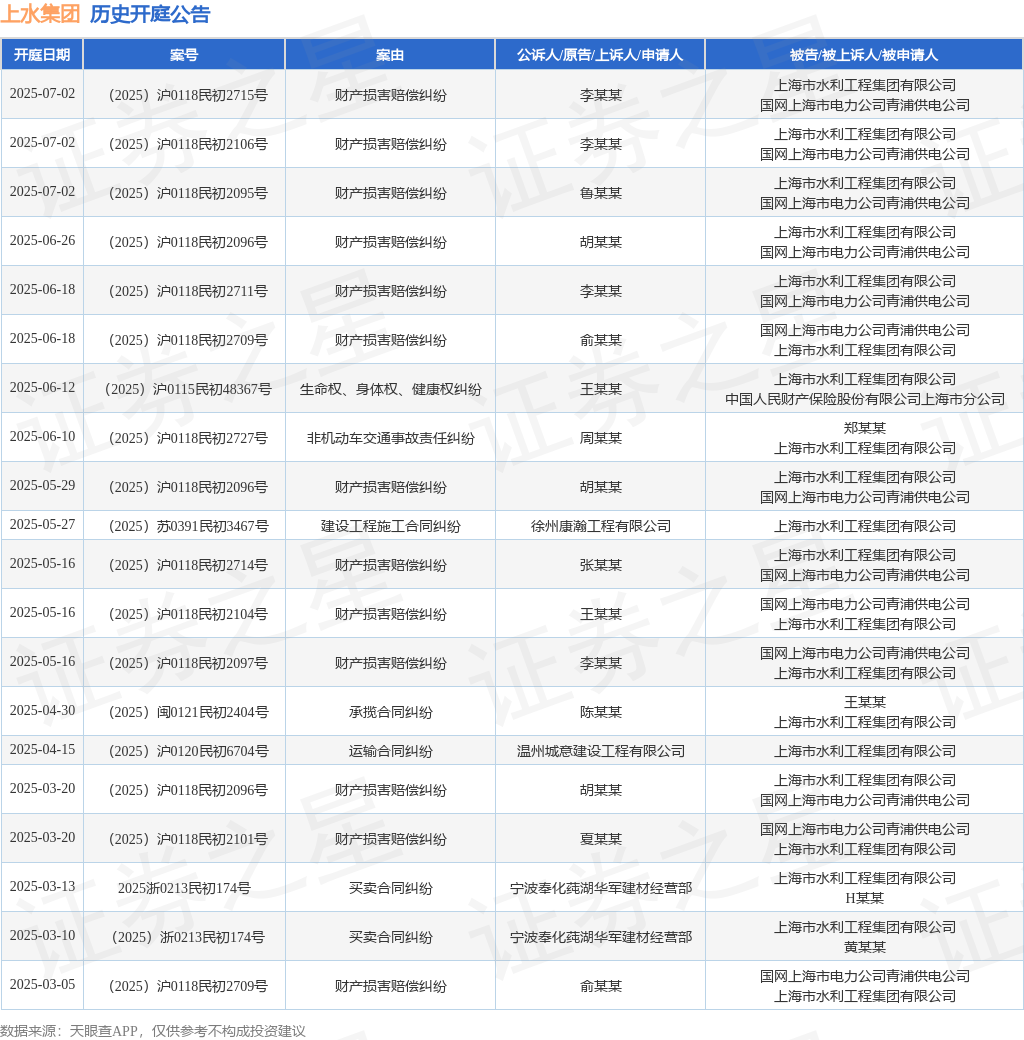Click the date 2025-03-05
This screenshot has height=1040, width=1024.
point(42,984)
